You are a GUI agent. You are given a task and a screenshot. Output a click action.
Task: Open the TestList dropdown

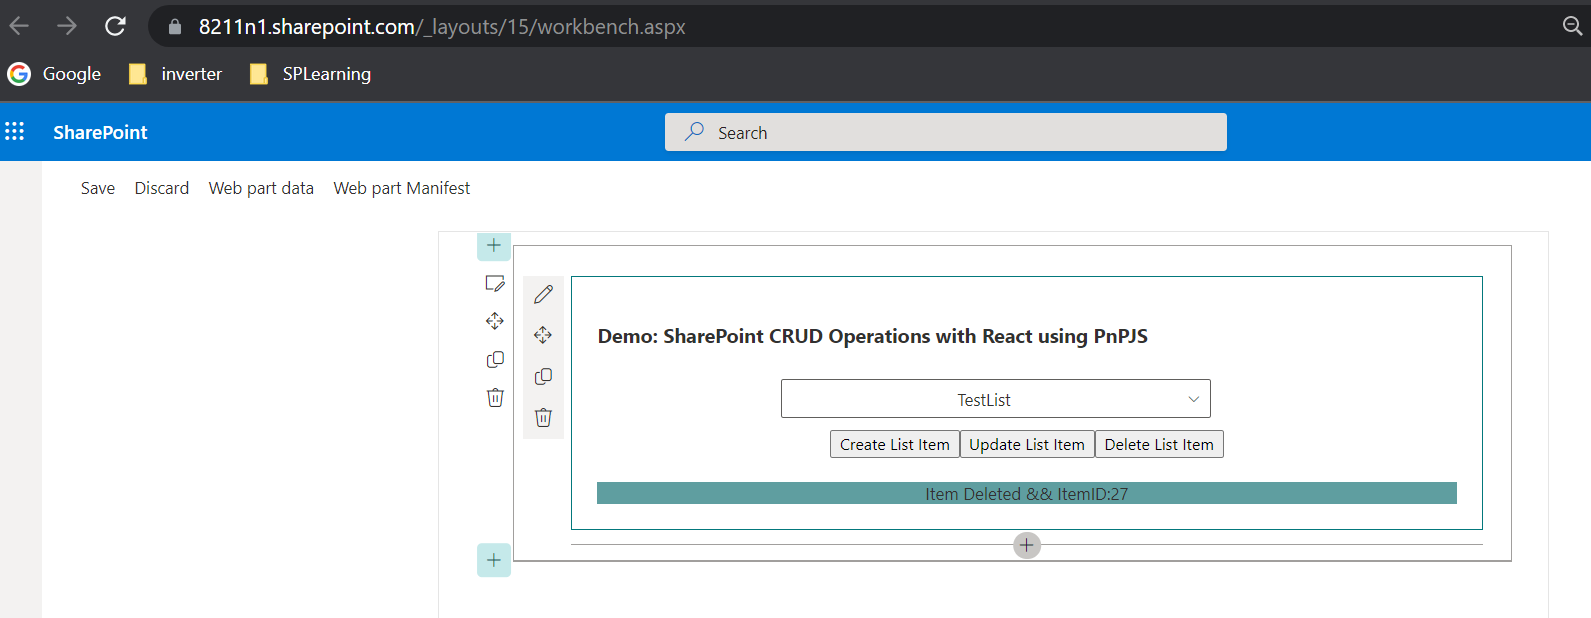coord(995,399)
